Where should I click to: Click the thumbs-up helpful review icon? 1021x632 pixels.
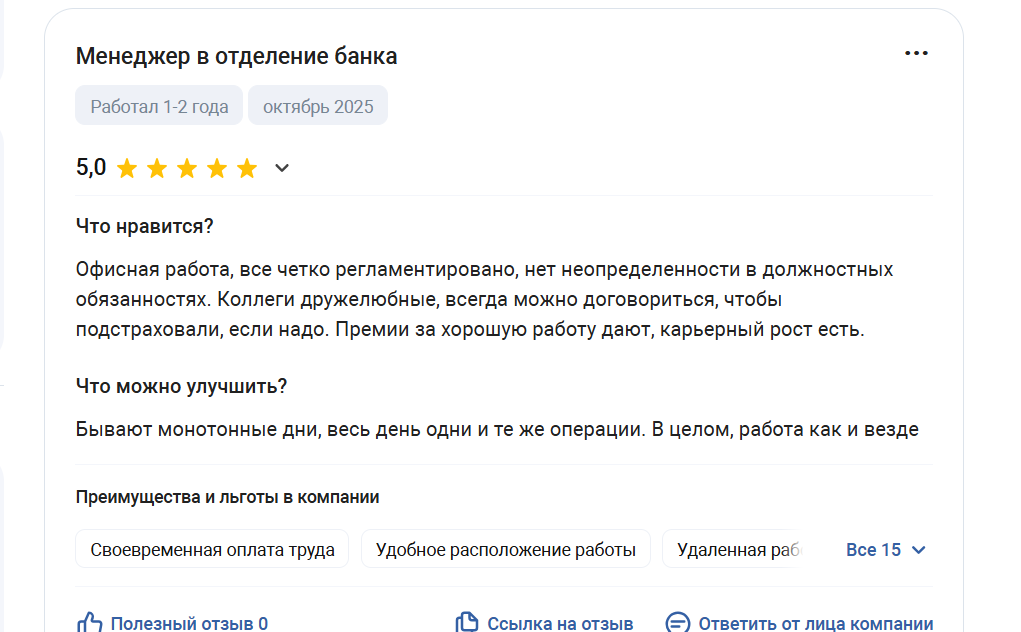tap(90, 623)
